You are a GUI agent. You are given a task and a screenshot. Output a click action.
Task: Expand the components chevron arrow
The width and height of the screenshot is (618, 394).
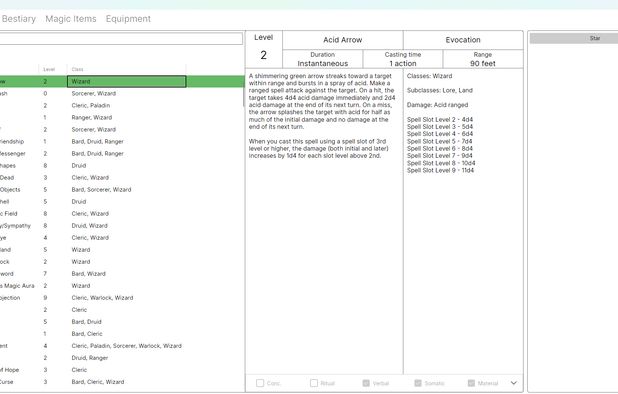click(514, 383)
